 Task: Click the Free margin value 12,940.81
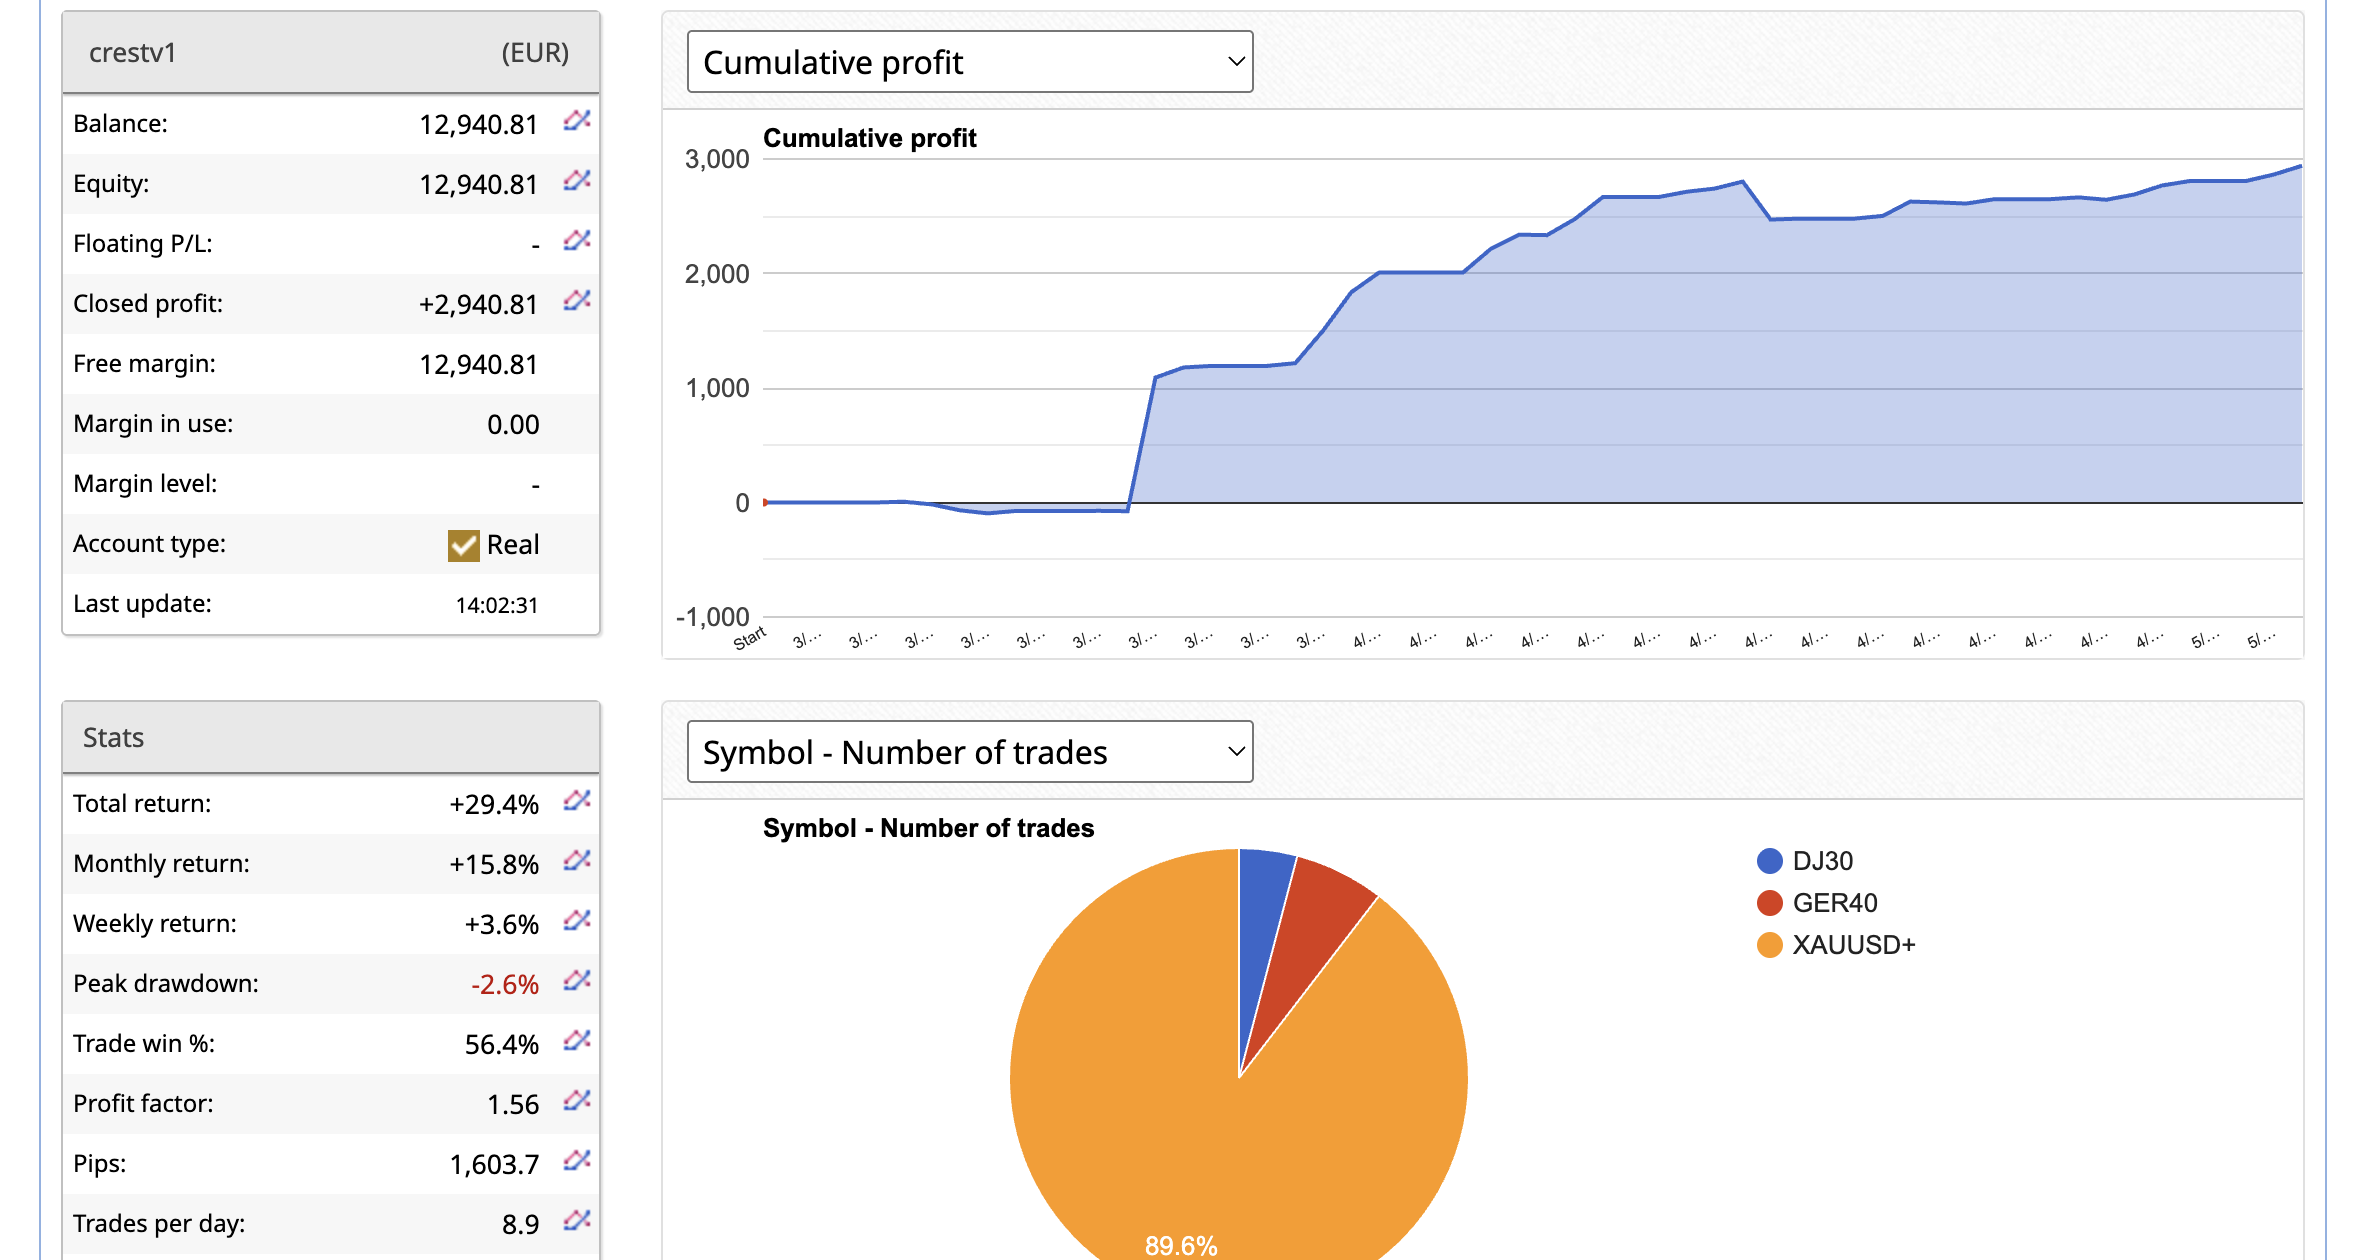pyautogui.click(x=478, y=364)
